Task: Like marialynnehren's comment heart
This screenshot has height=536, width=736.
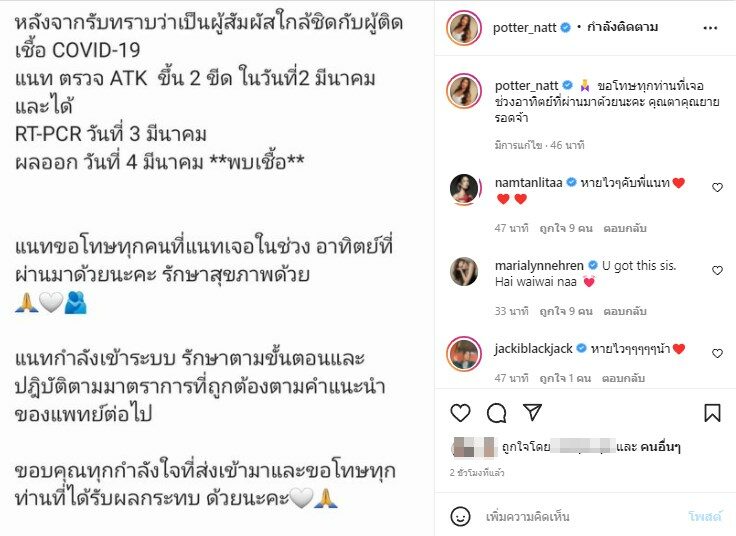Action: 717,270
